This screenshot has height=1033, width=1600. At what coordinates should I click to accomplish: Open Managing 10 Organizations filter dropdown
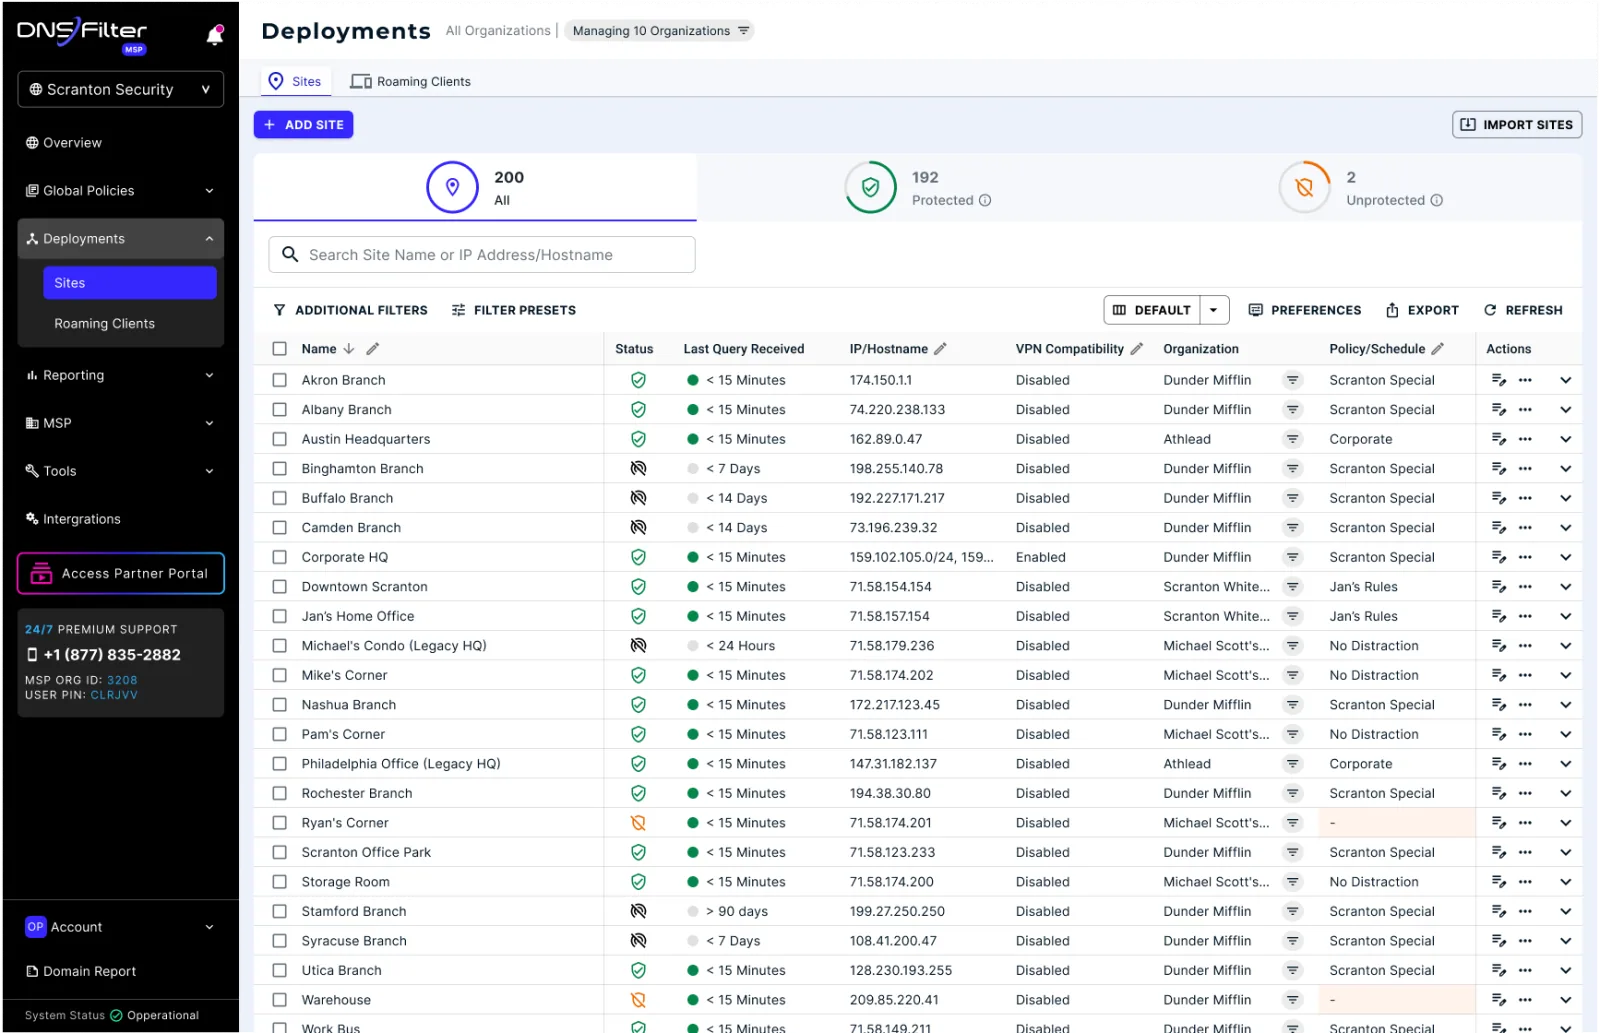660,31
